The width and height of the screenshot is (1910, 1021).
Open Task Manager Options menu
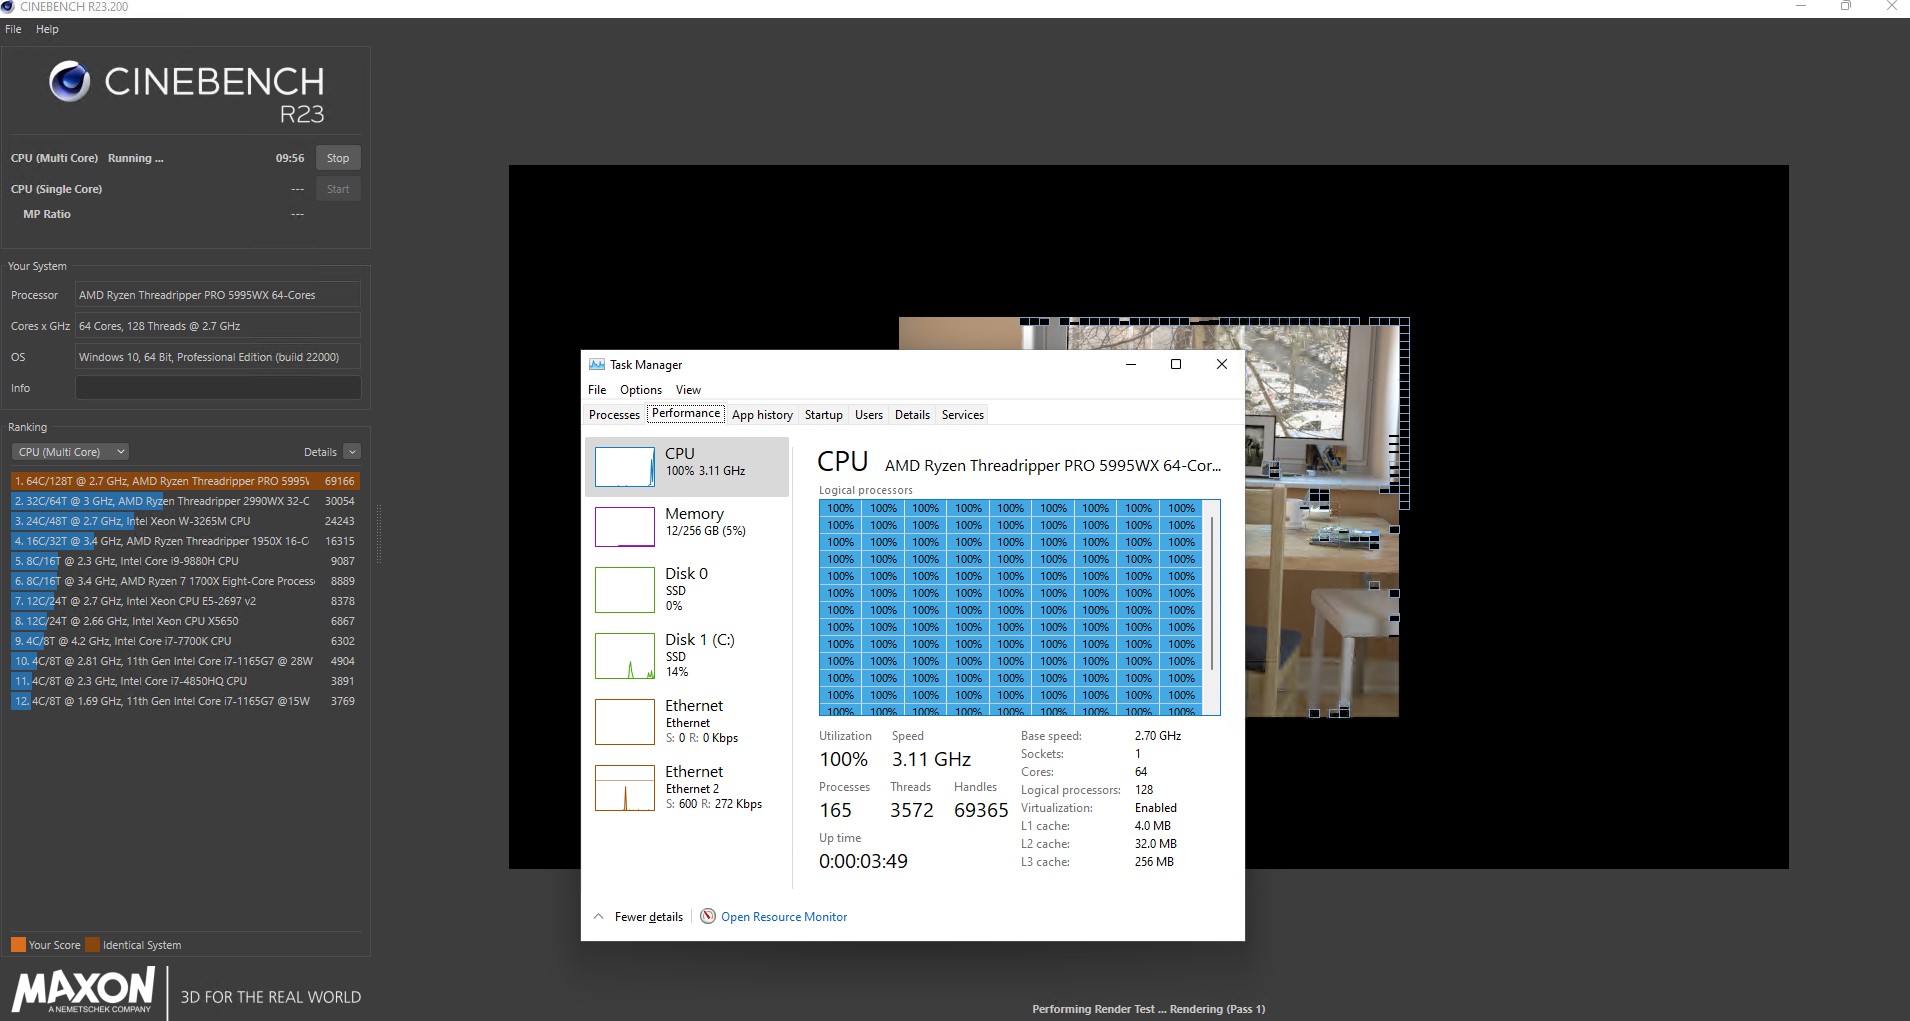click(641, 390)
